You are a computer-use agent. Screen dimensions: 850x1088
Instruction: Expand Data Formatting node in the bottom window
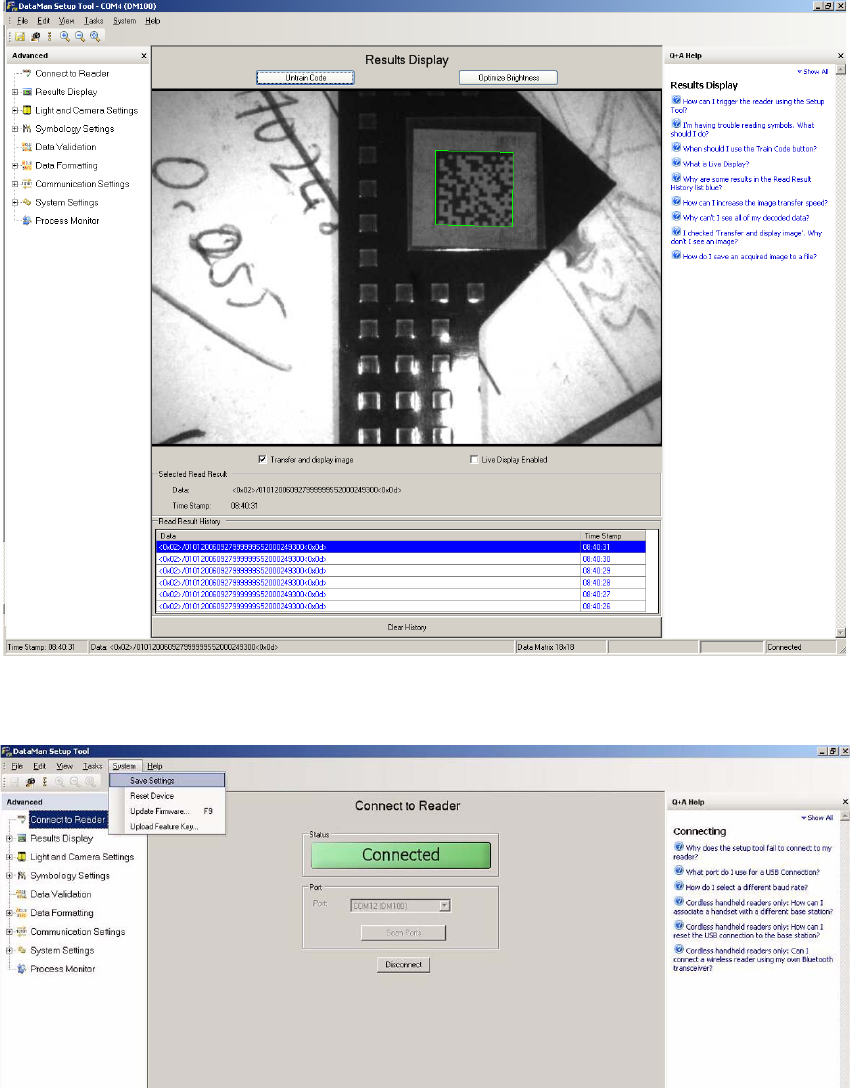tap(10, 913)
